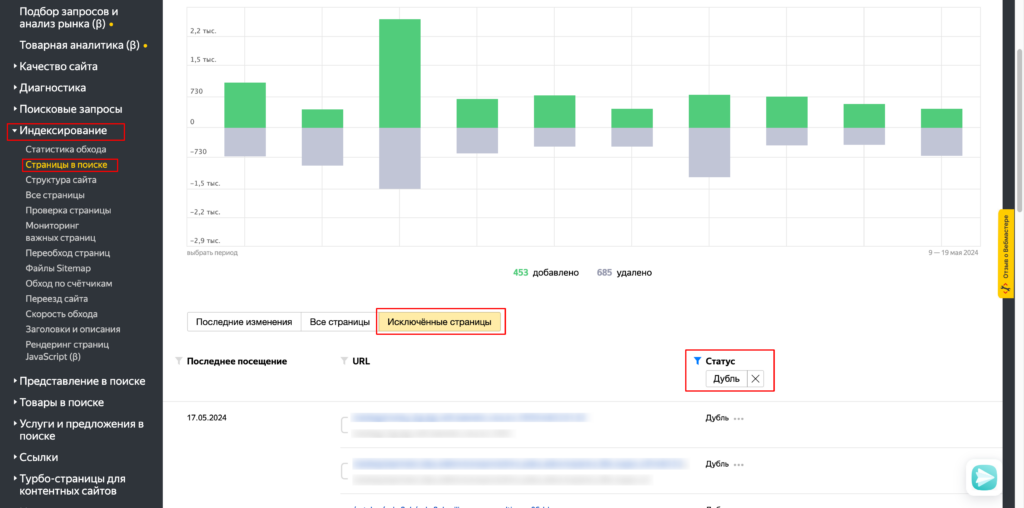
Task: Click the 17.05.2024 date cell
Action: pos(208,417)
